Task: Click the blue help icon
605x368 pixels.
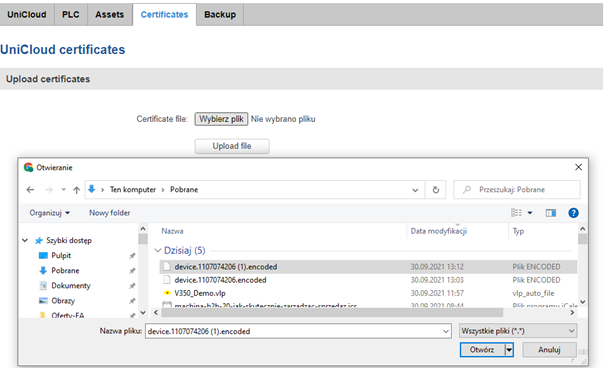Action: pos(573,213)
